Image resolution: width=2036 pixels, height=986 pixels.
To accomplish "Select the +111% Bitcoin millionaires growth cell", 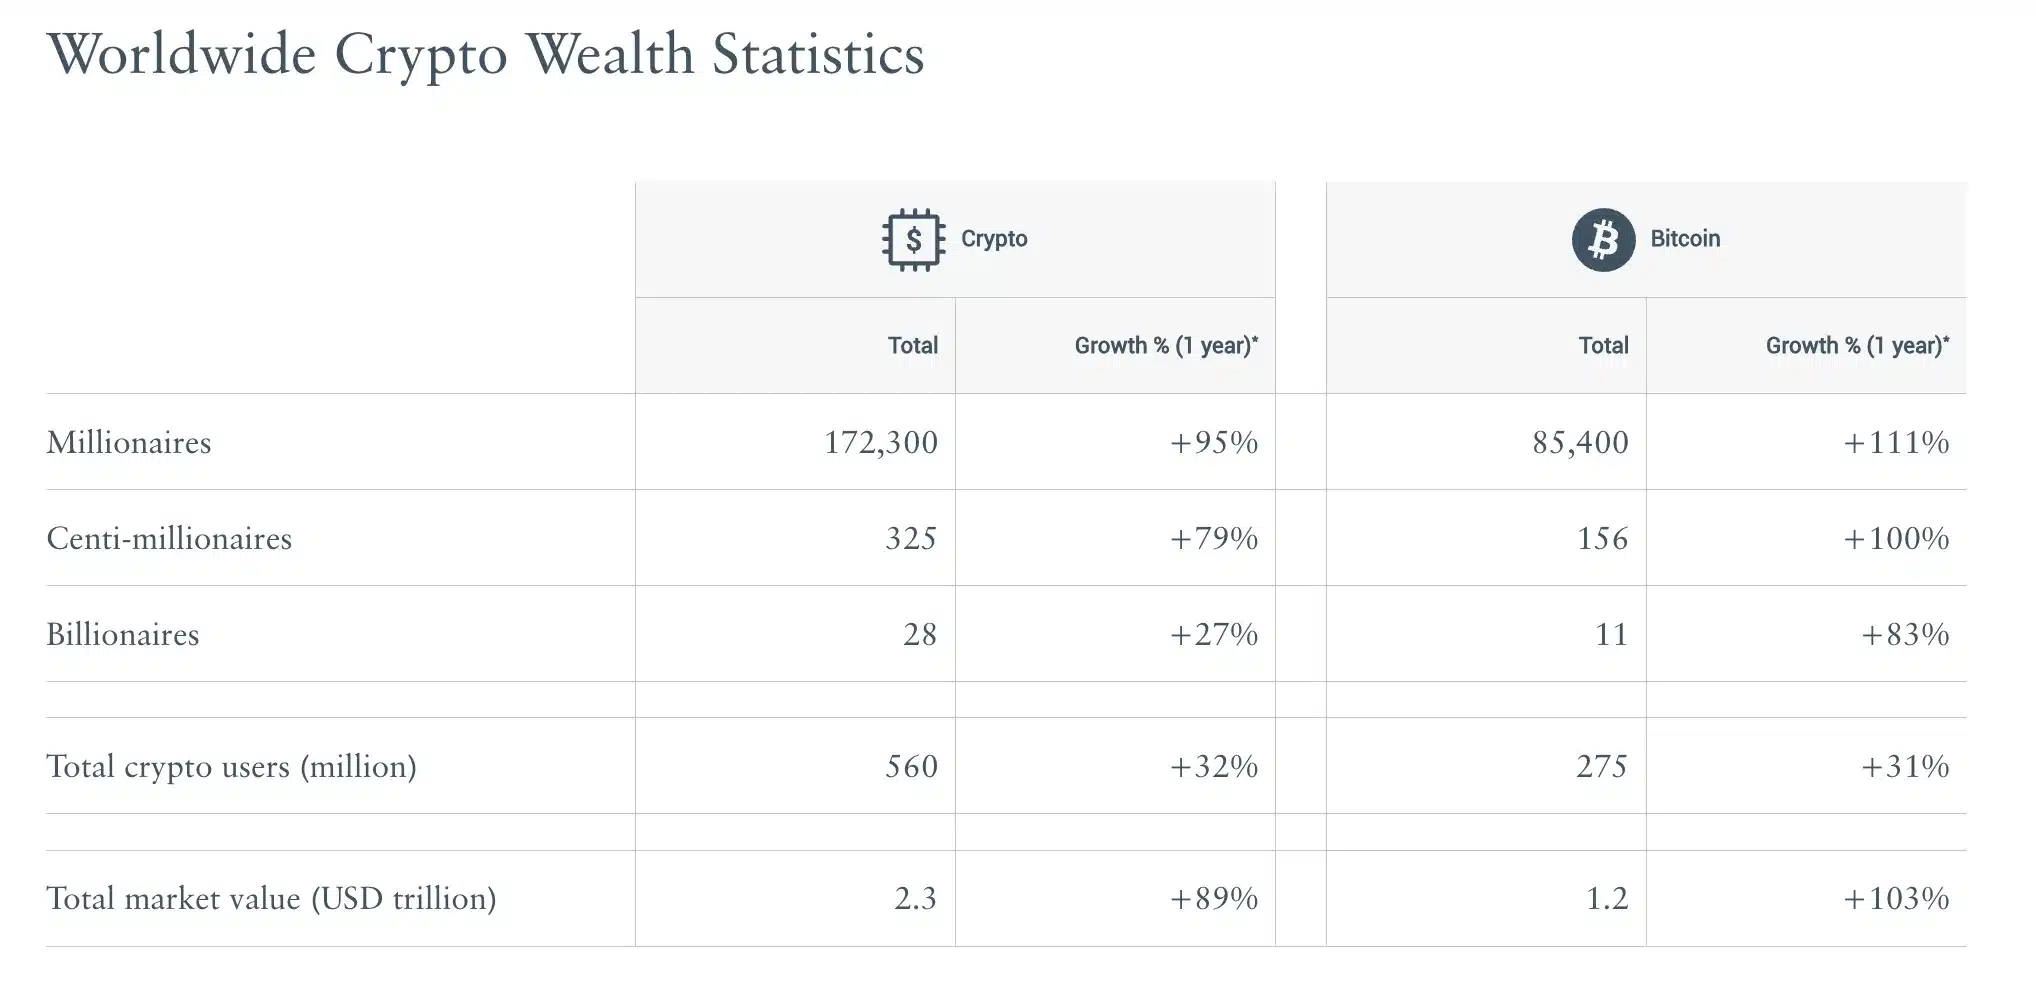I will tap(1896, 443).
